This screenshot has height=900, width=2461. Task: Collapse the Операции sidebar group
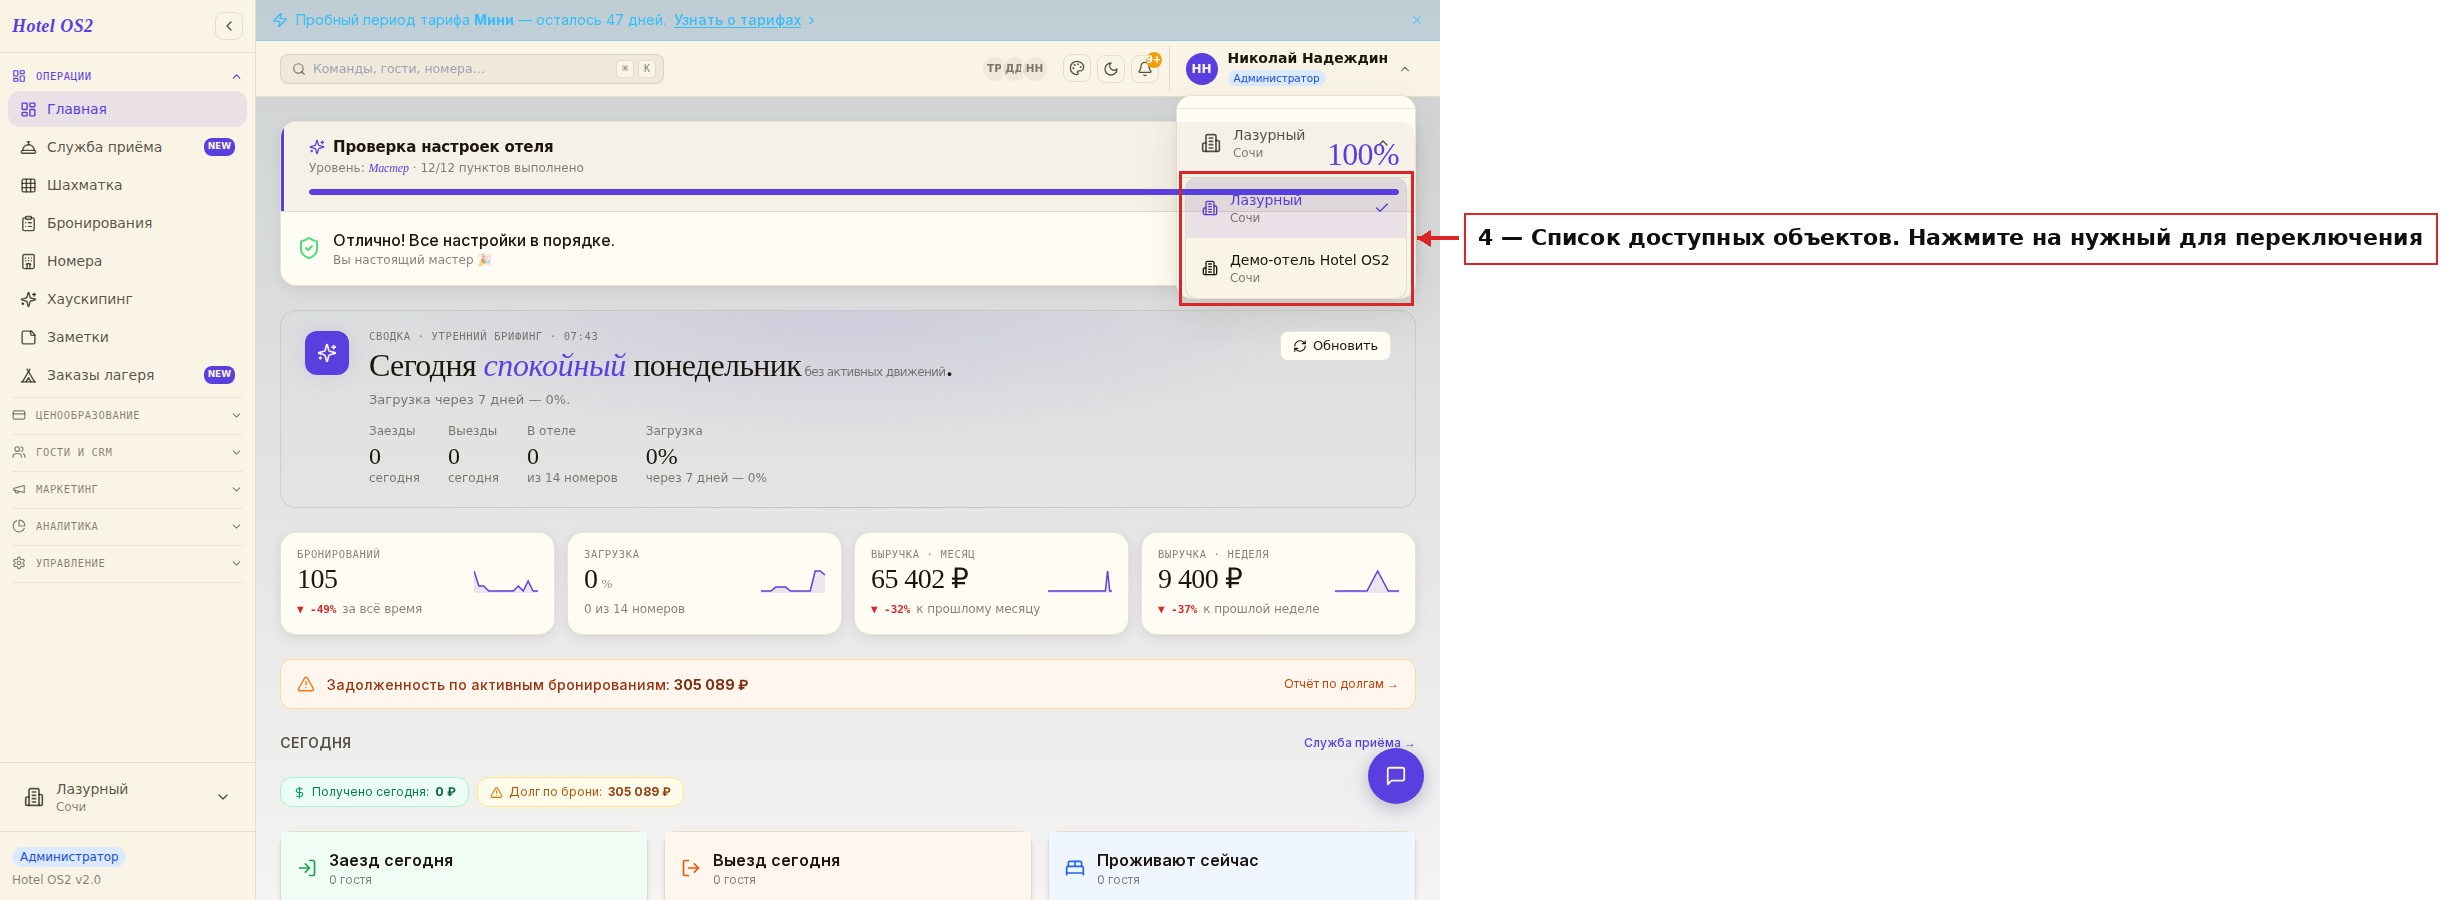(127, 76)
